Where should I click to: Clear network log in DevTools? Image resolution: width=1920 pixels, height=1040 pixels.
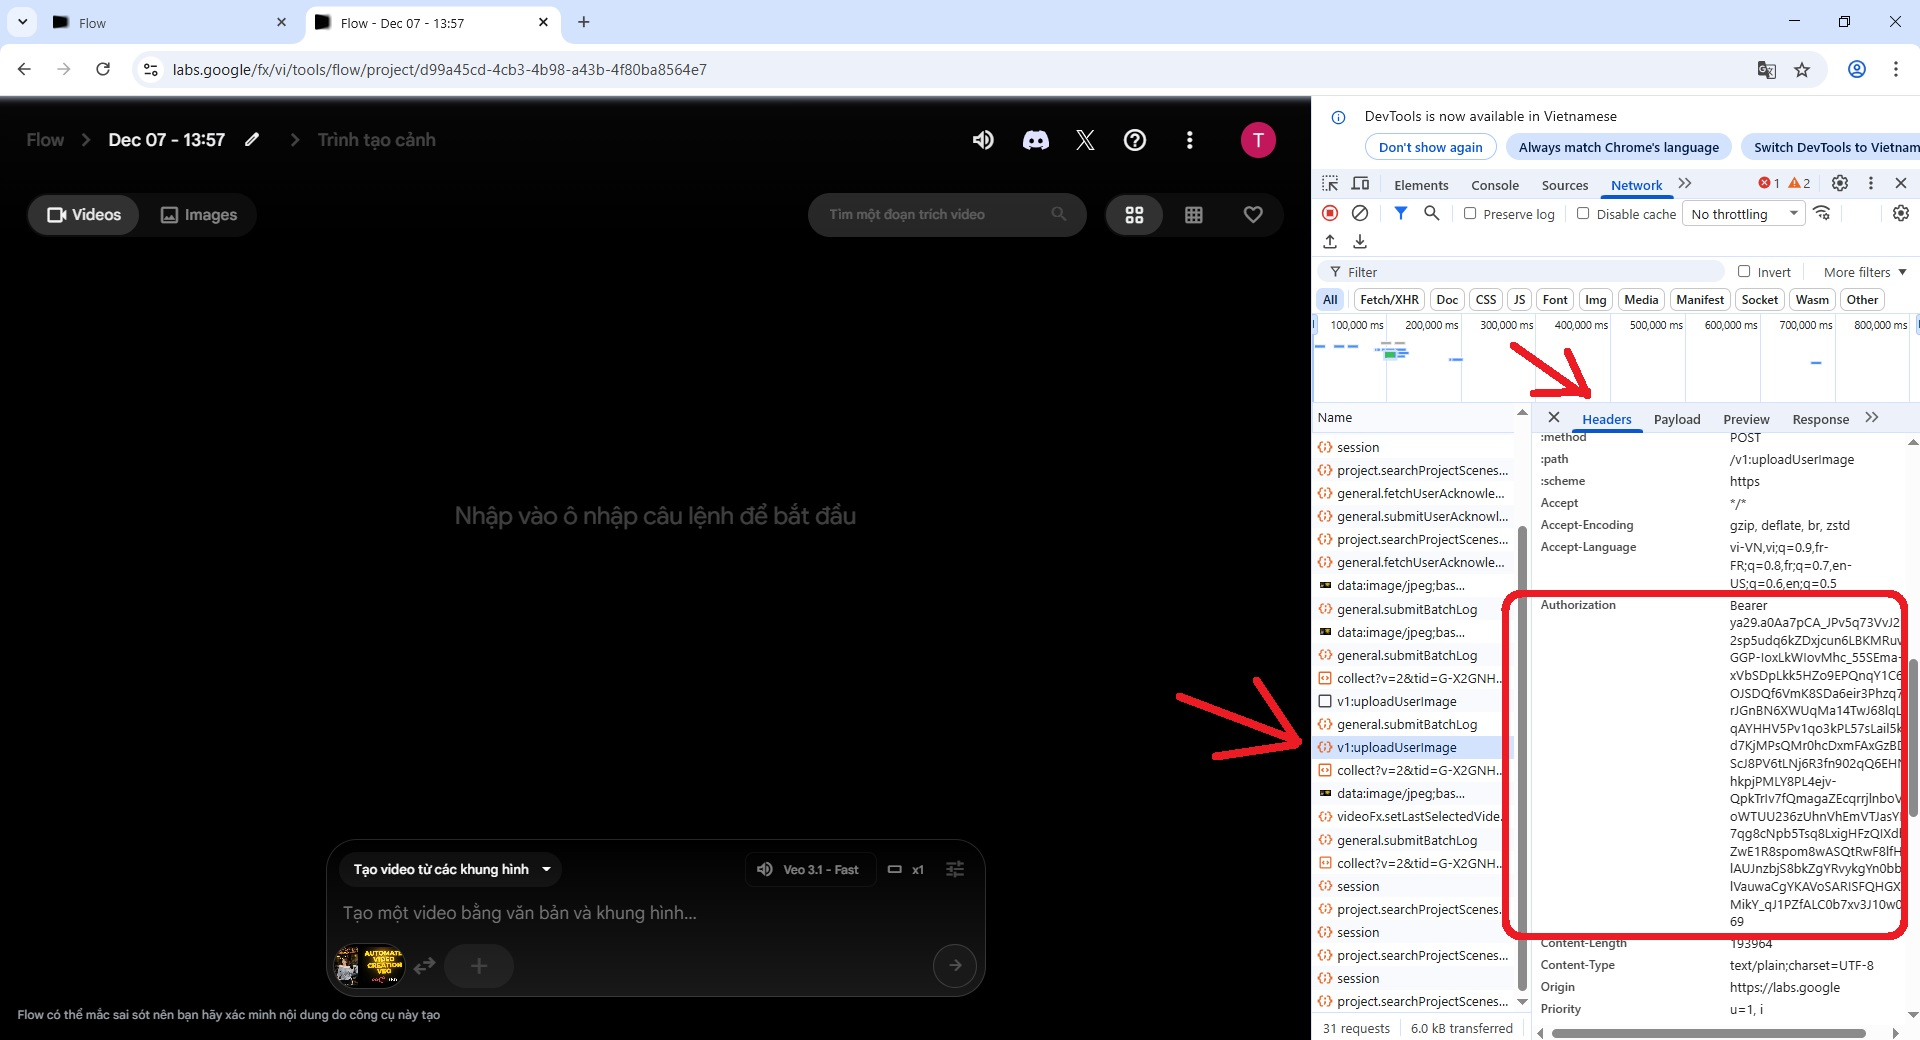pyautogui.click(x=1360, y=213)
